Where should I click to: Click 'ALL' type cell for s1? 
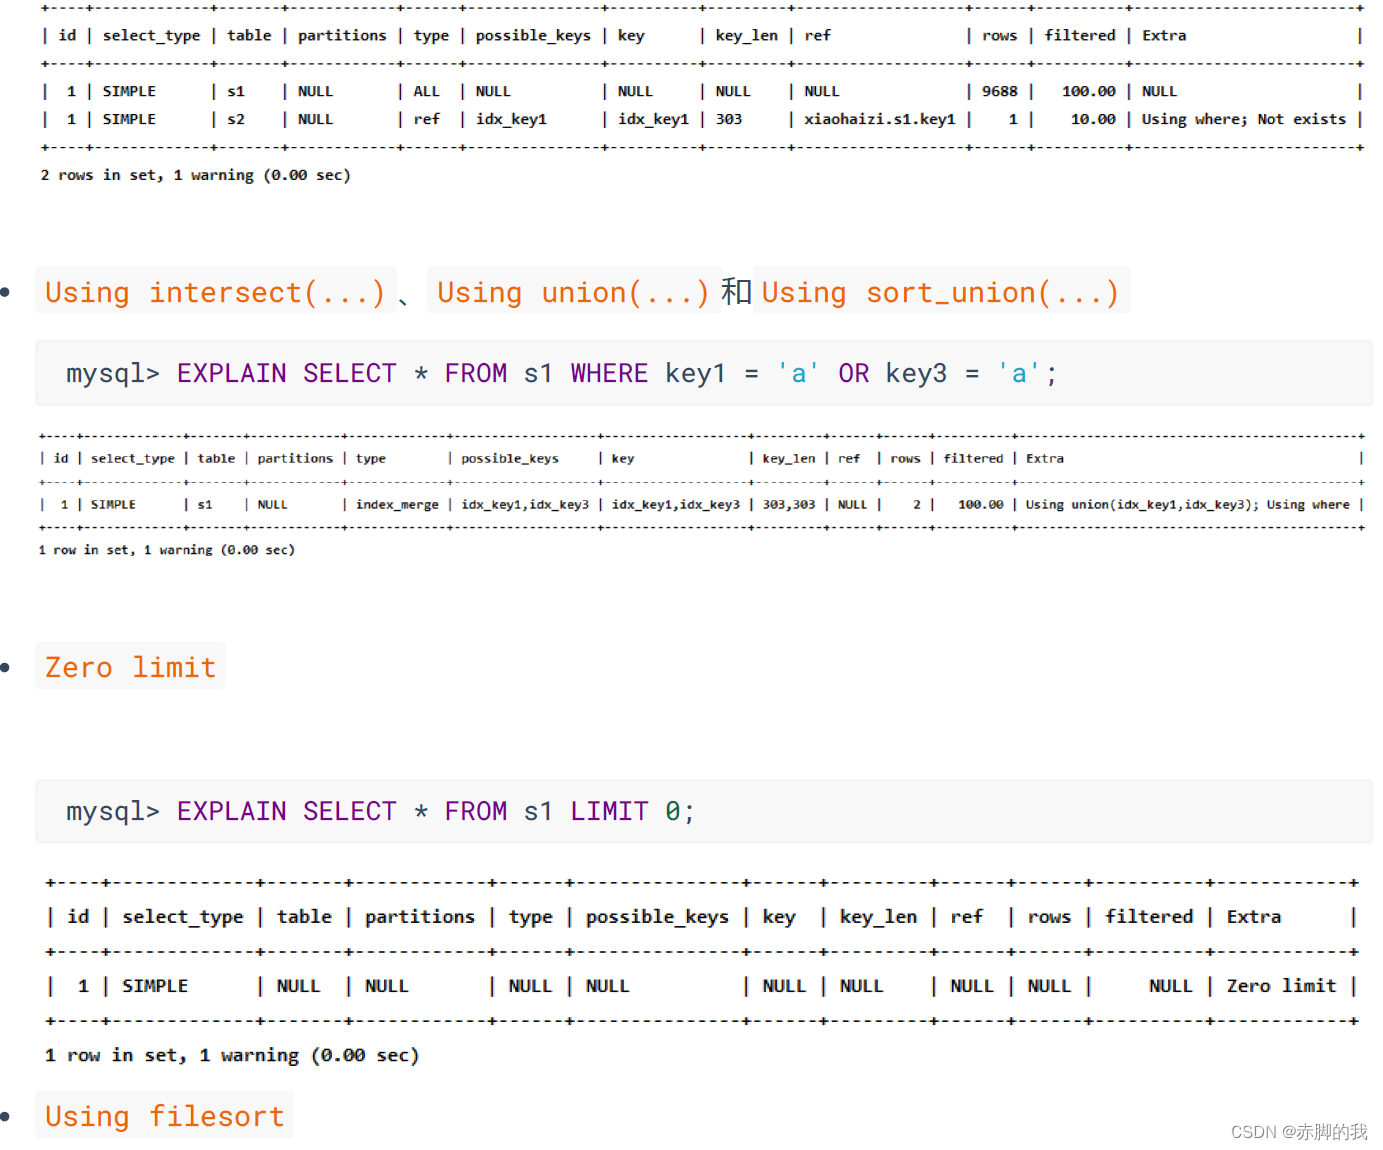(x=427, y=91)
